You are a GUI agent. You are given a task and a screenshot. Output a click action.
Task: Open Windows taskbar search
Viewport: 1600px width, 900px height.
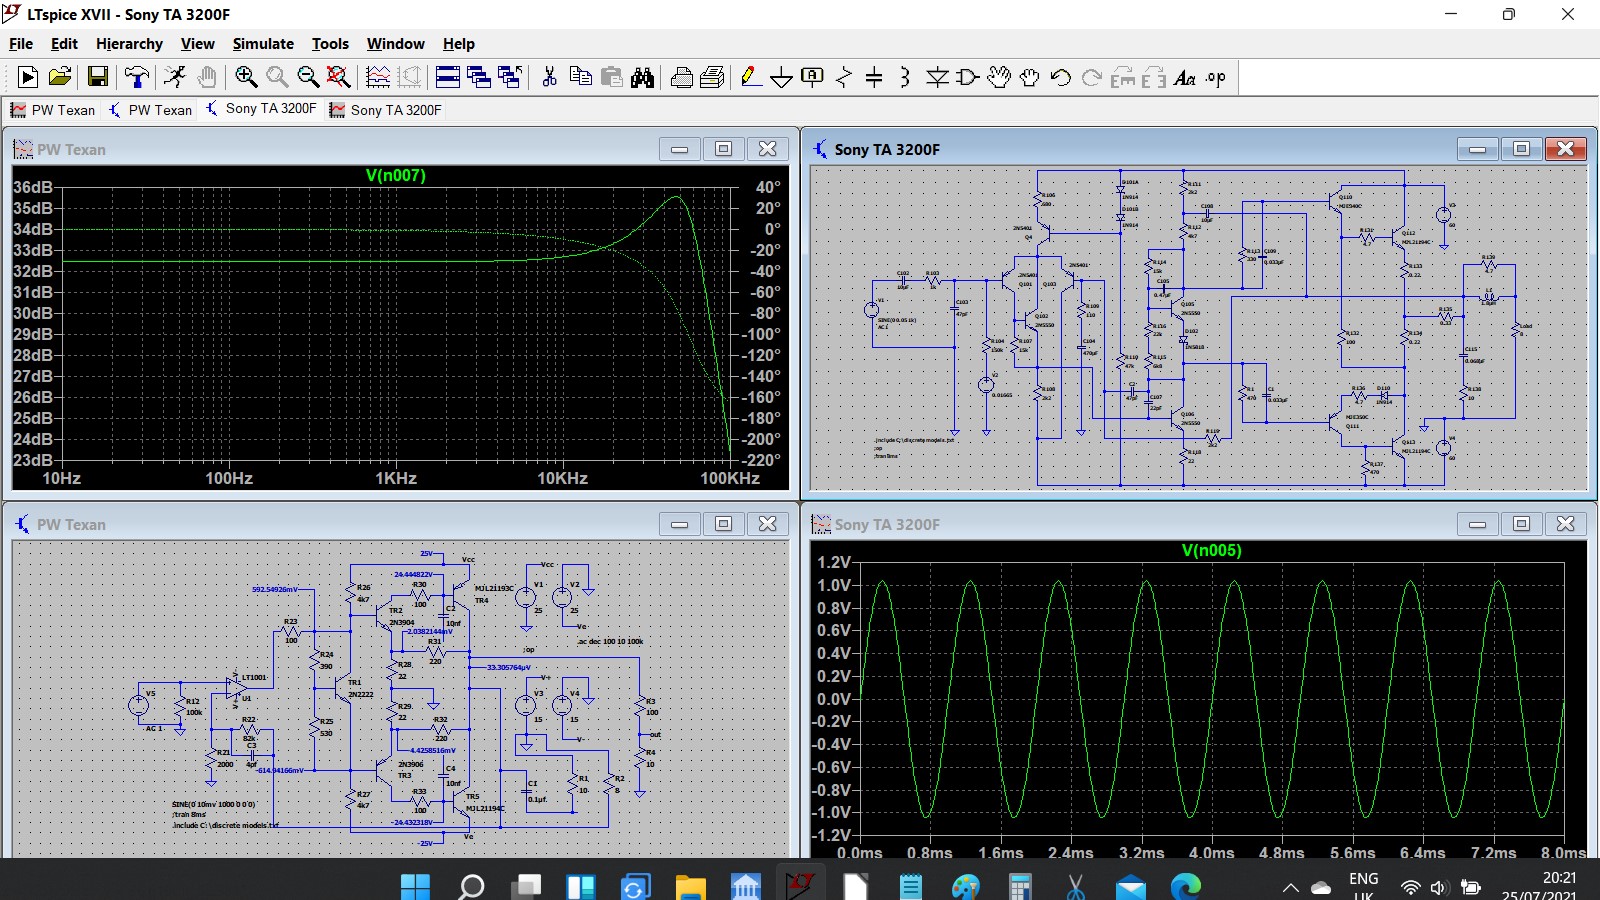click(471, 886)
